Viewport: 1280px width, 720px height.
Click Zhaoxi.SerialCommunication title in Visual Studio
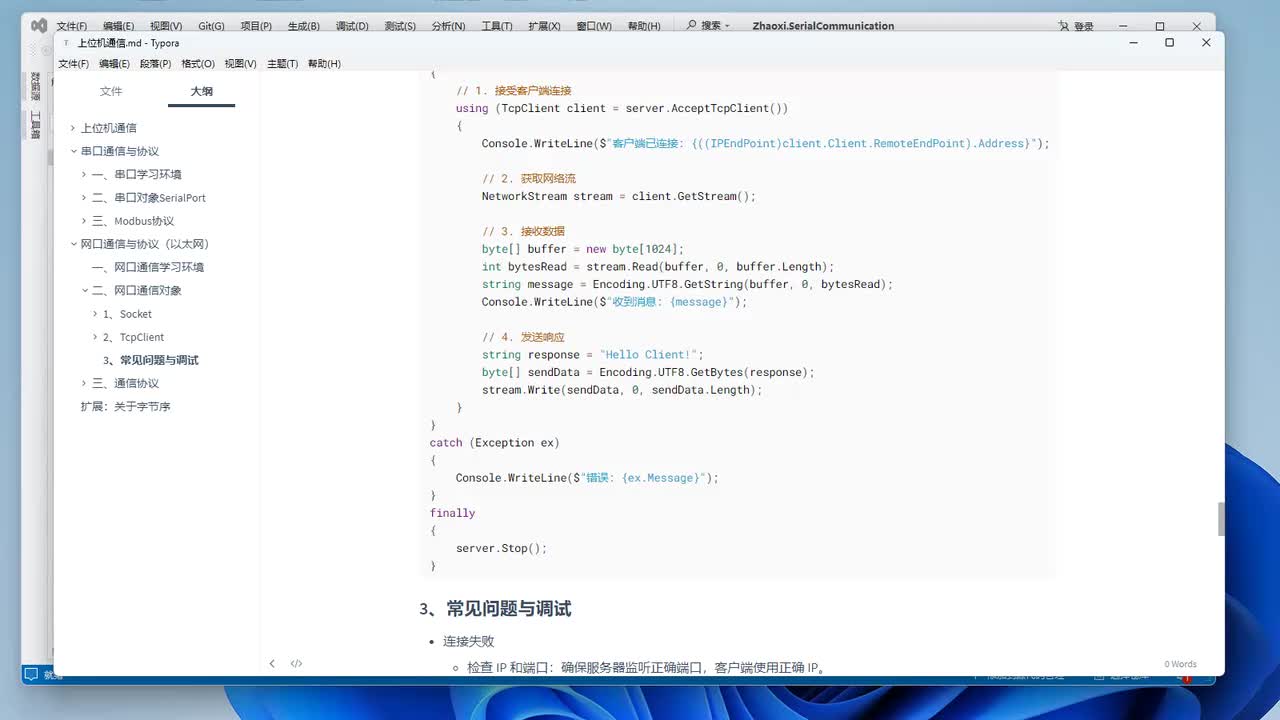pos(823,26)
